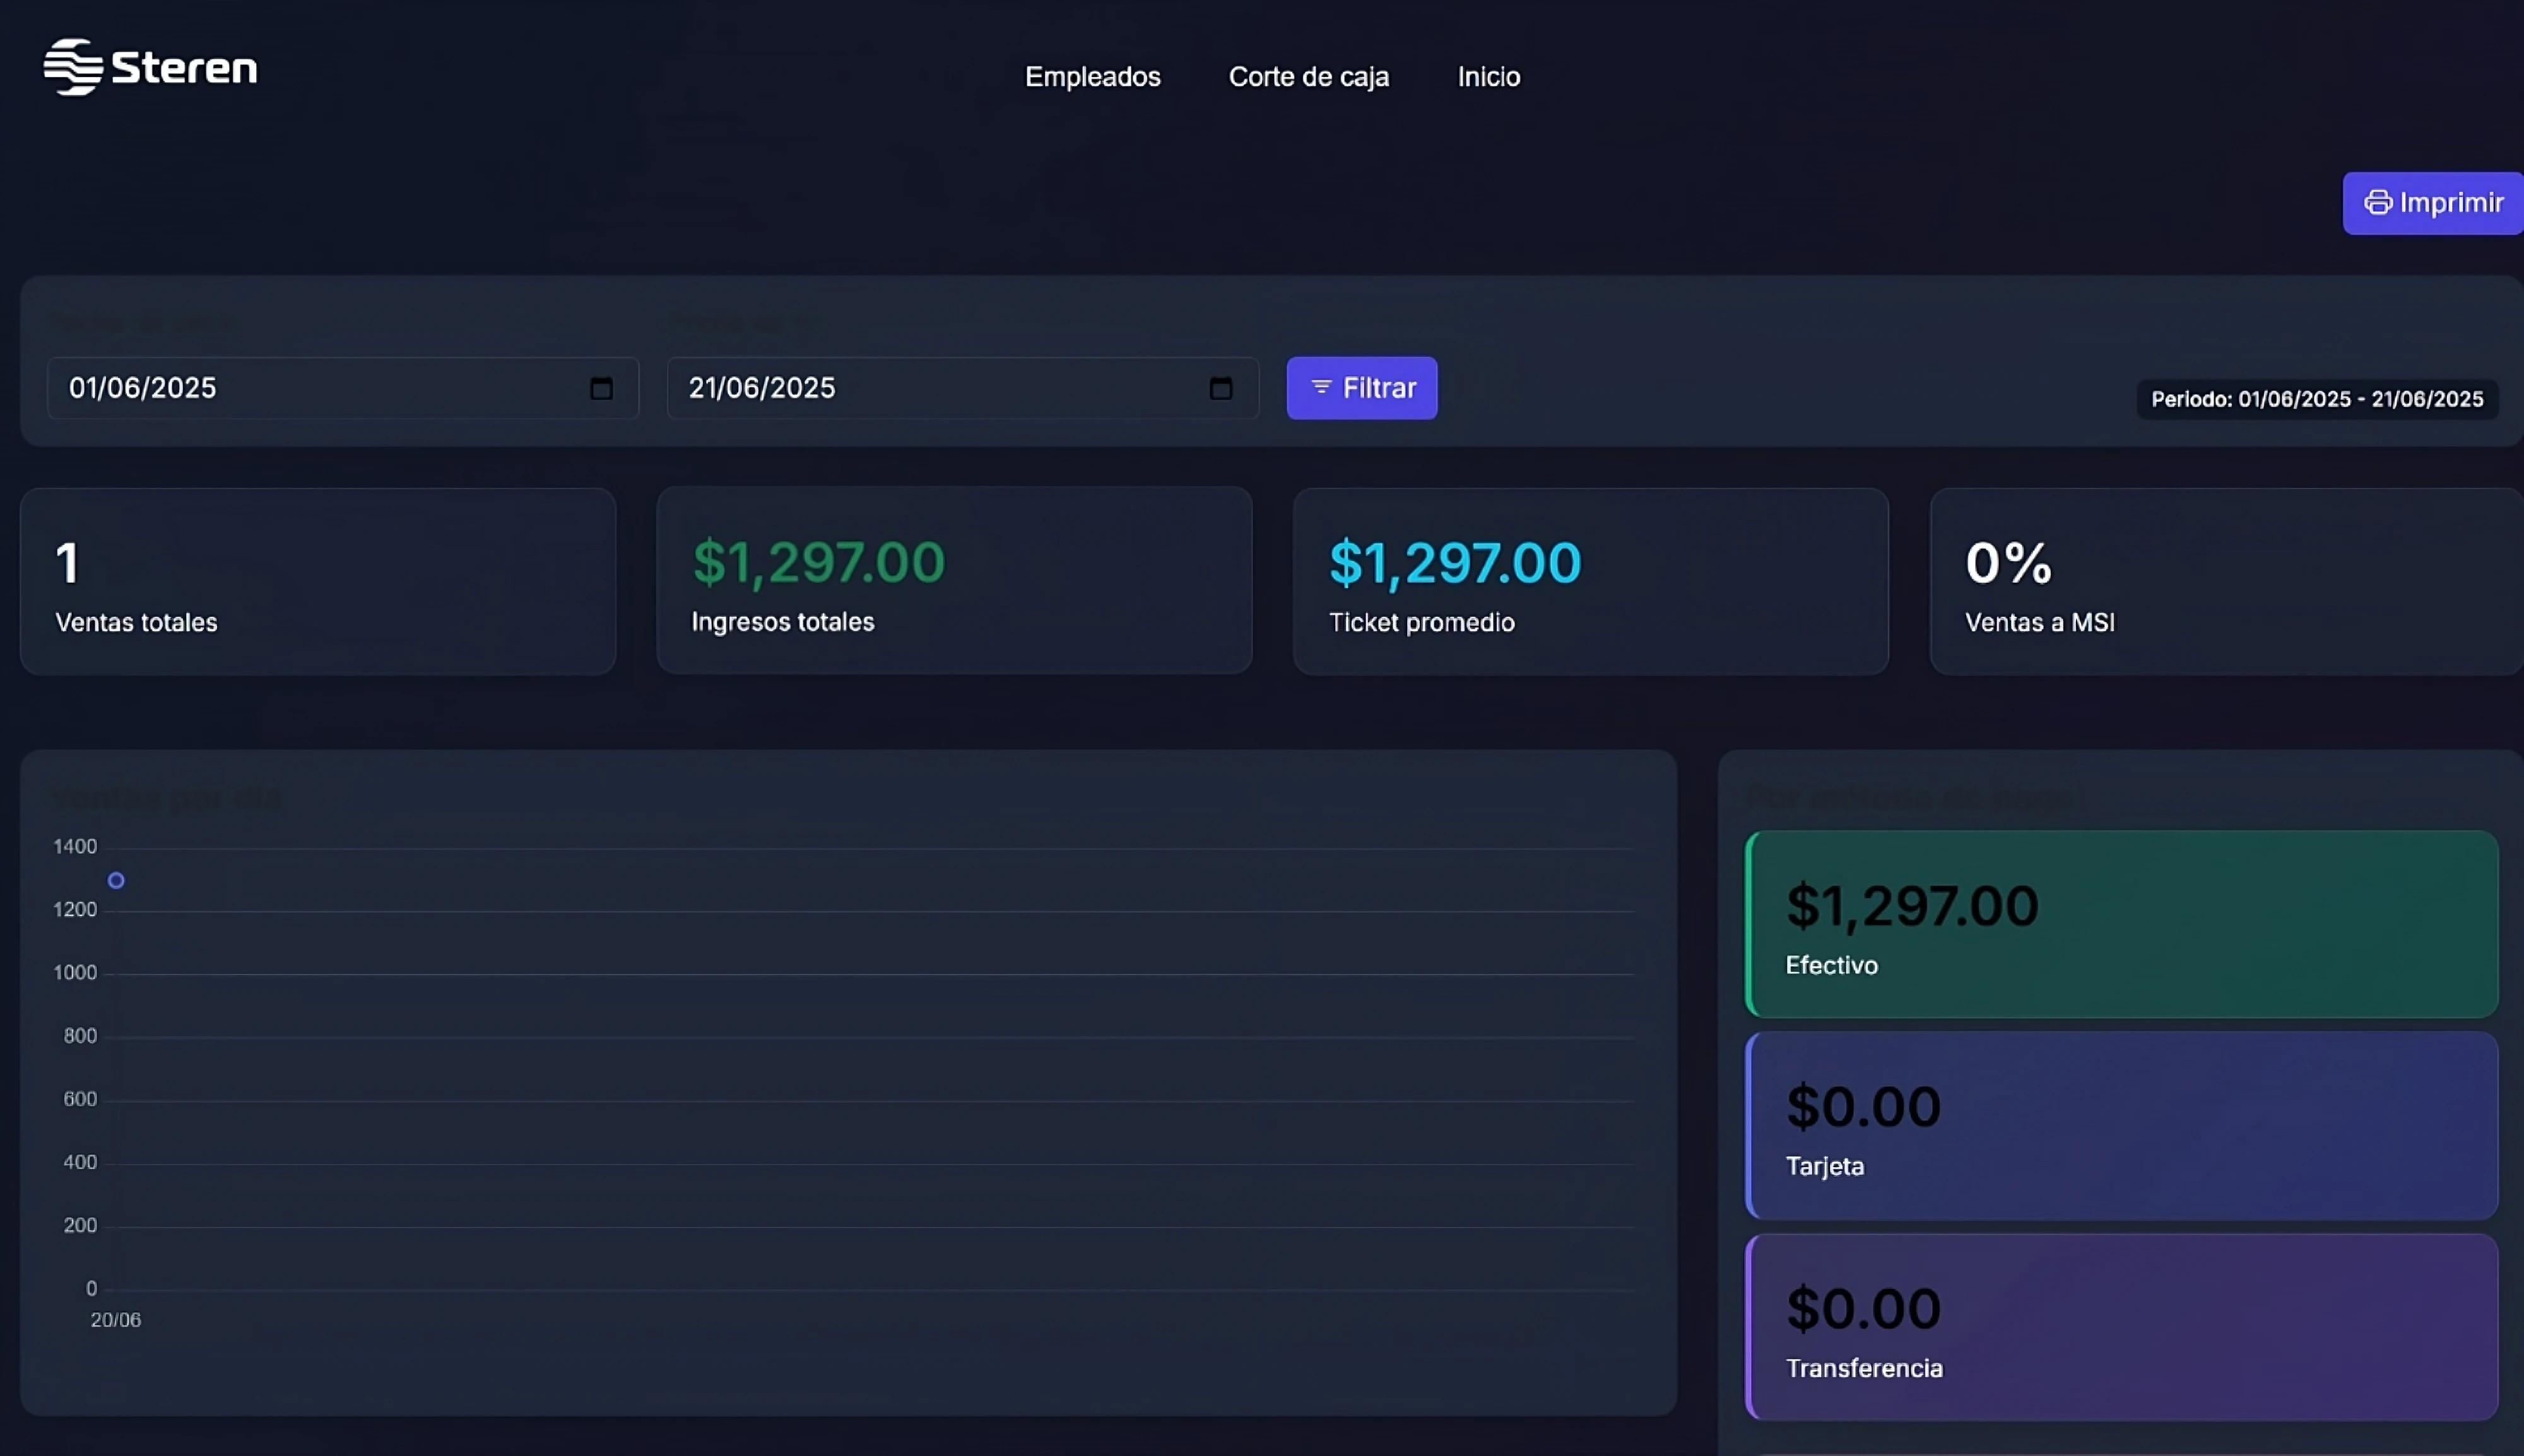This screenshot has width=2524, height=1456.
Task: Edit the start date field 01/06/2025
Action: [x=343, y=388]
